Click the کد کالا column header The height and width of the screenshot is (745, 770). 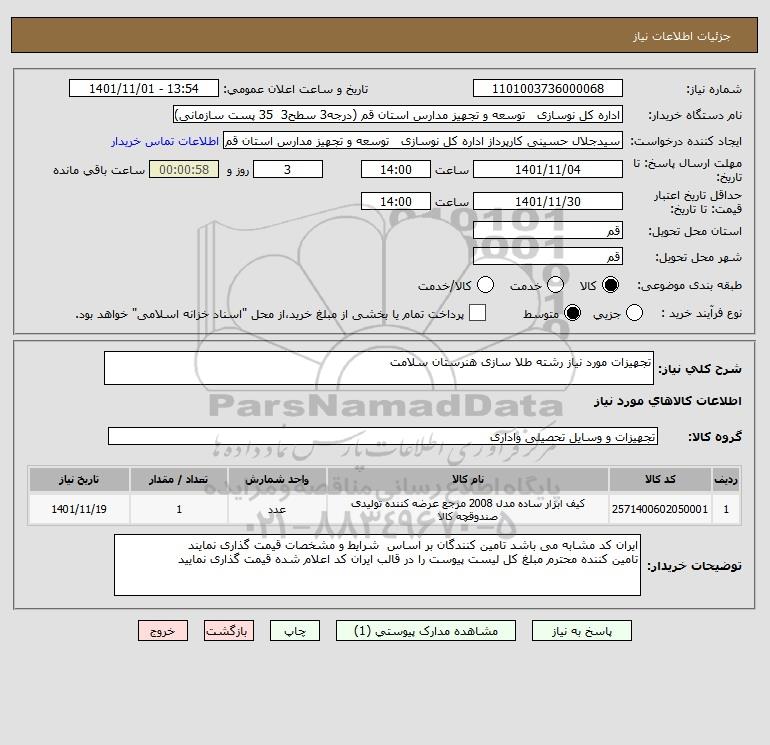[660, 479]
